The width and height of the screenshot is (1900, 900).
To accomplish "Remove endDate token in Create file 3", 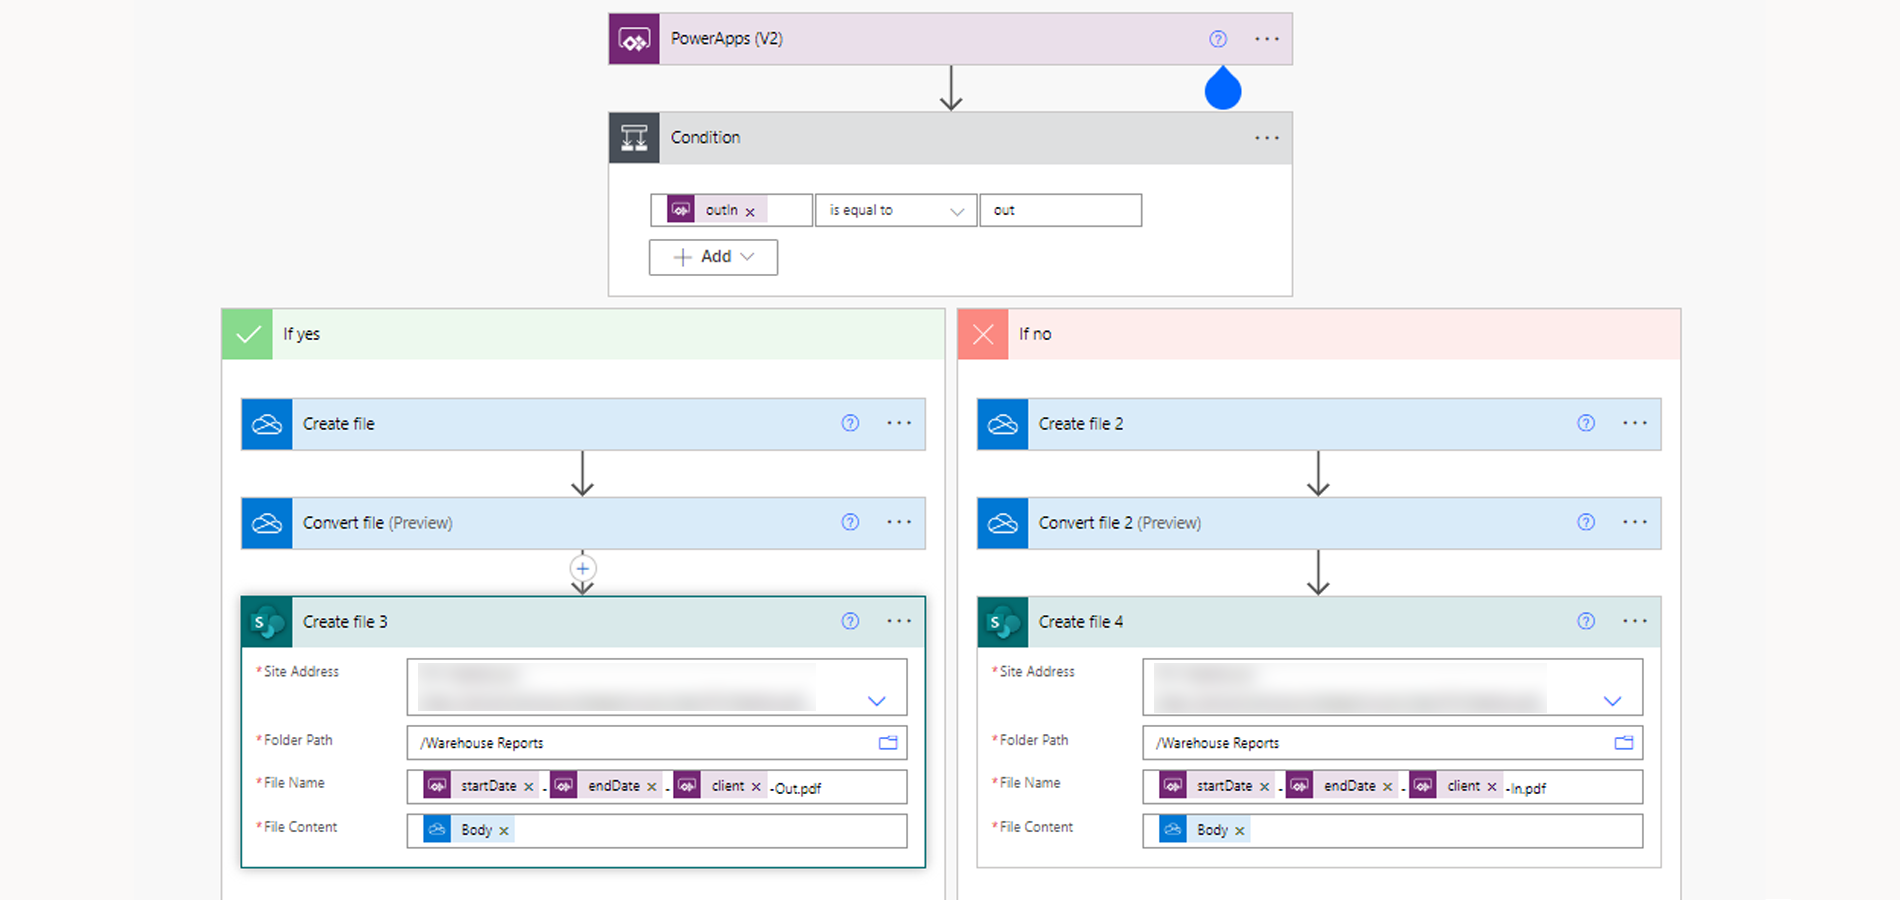I will coord(652,787).
